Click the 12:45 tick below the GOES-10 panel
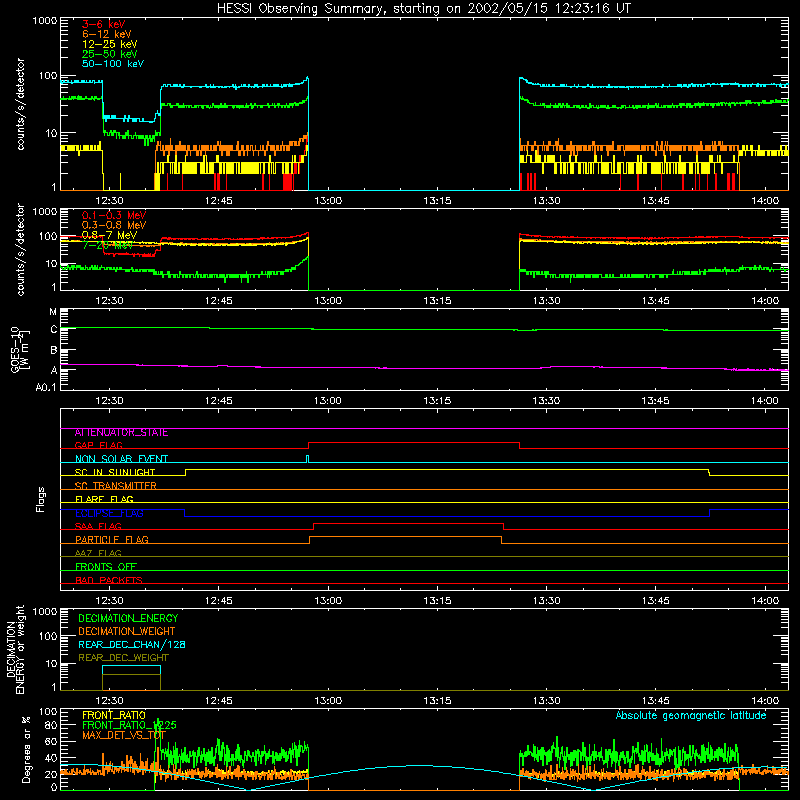 click(218, 401)
